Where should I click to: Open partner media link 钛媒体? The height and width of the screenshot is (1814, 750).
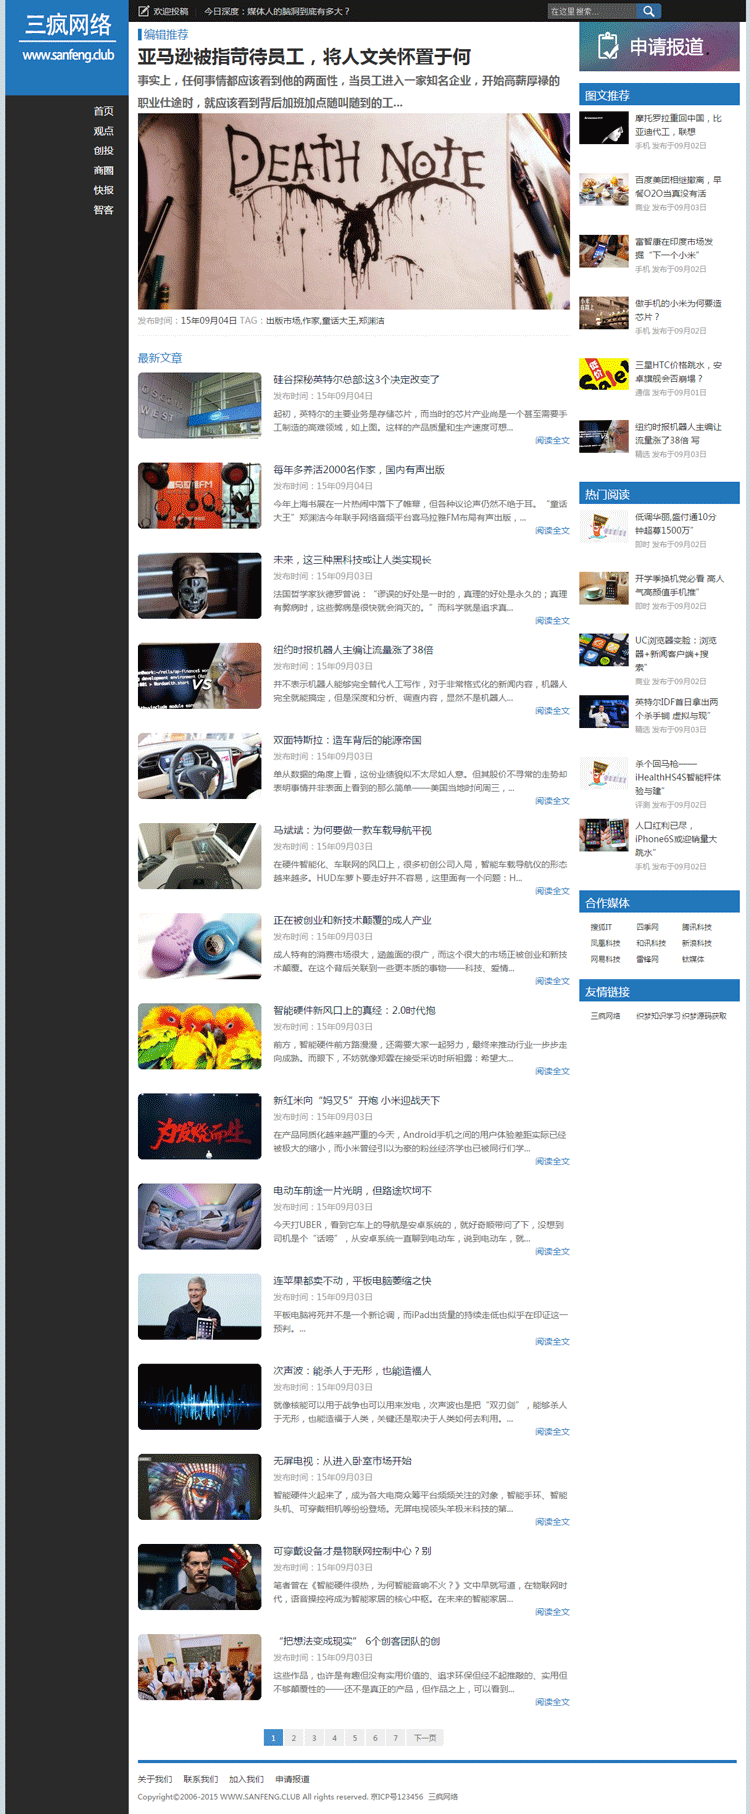693,959
